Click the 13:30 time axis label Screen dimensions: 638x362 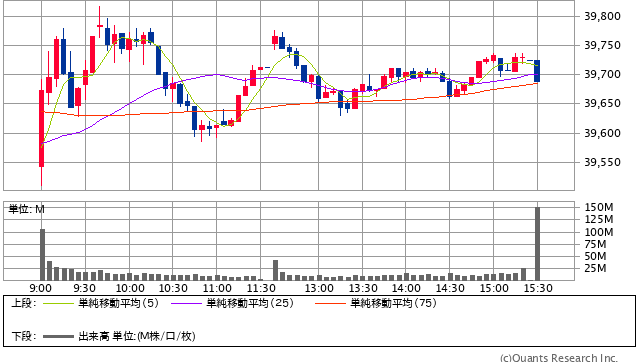[363, 288]
